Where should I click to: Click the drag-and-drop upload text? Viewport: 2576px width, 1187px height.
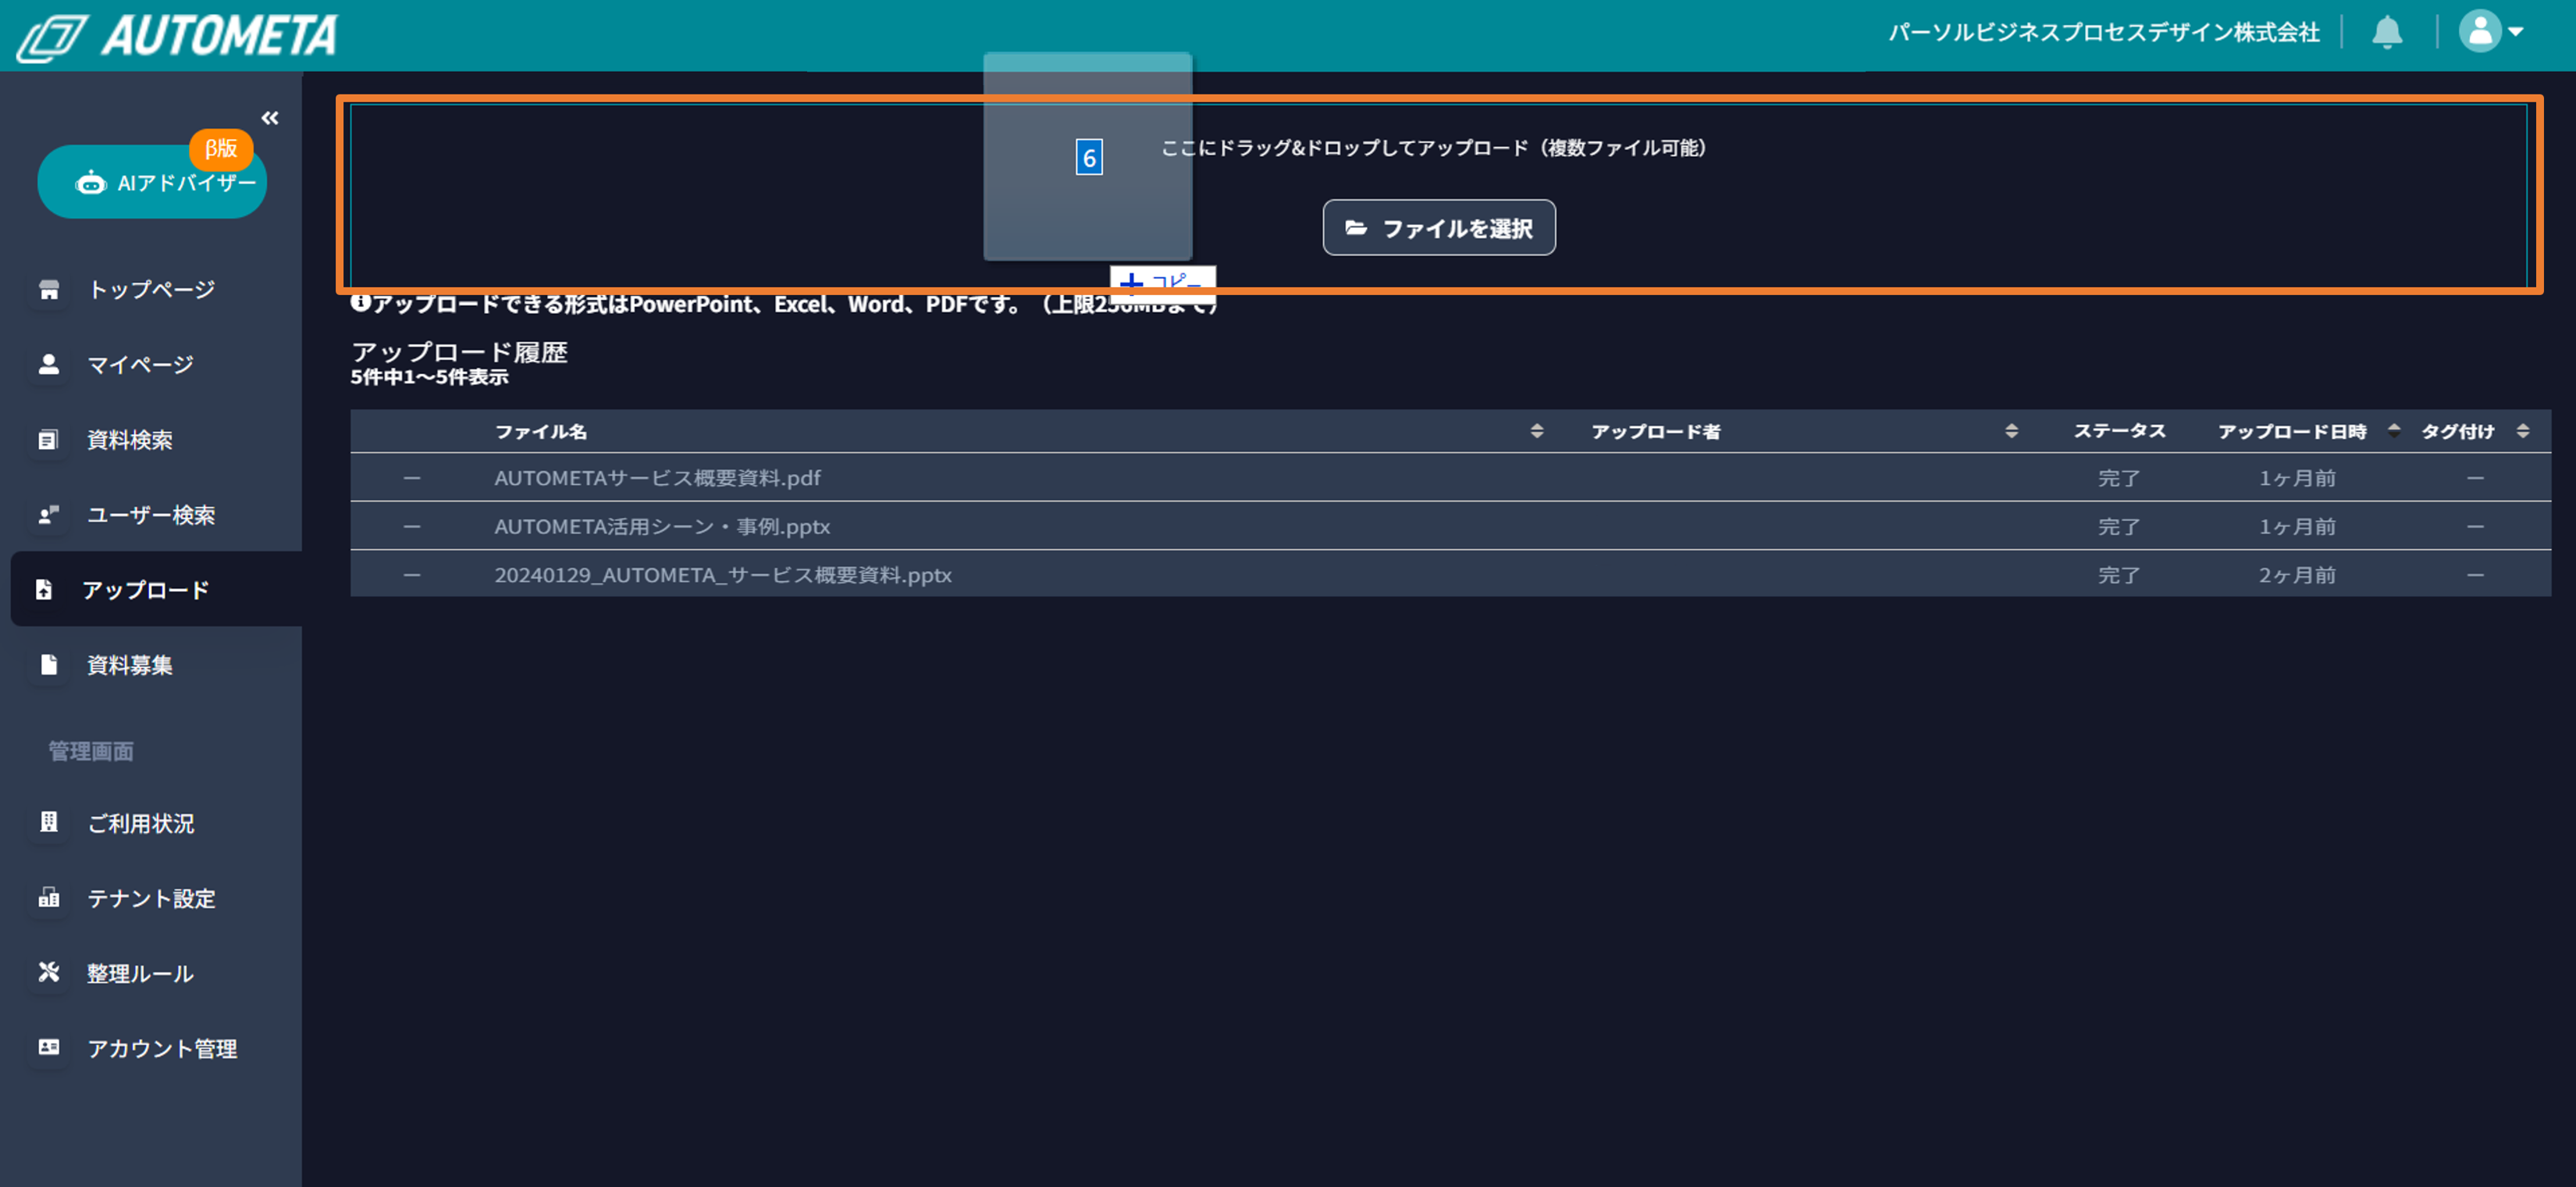1433,148
